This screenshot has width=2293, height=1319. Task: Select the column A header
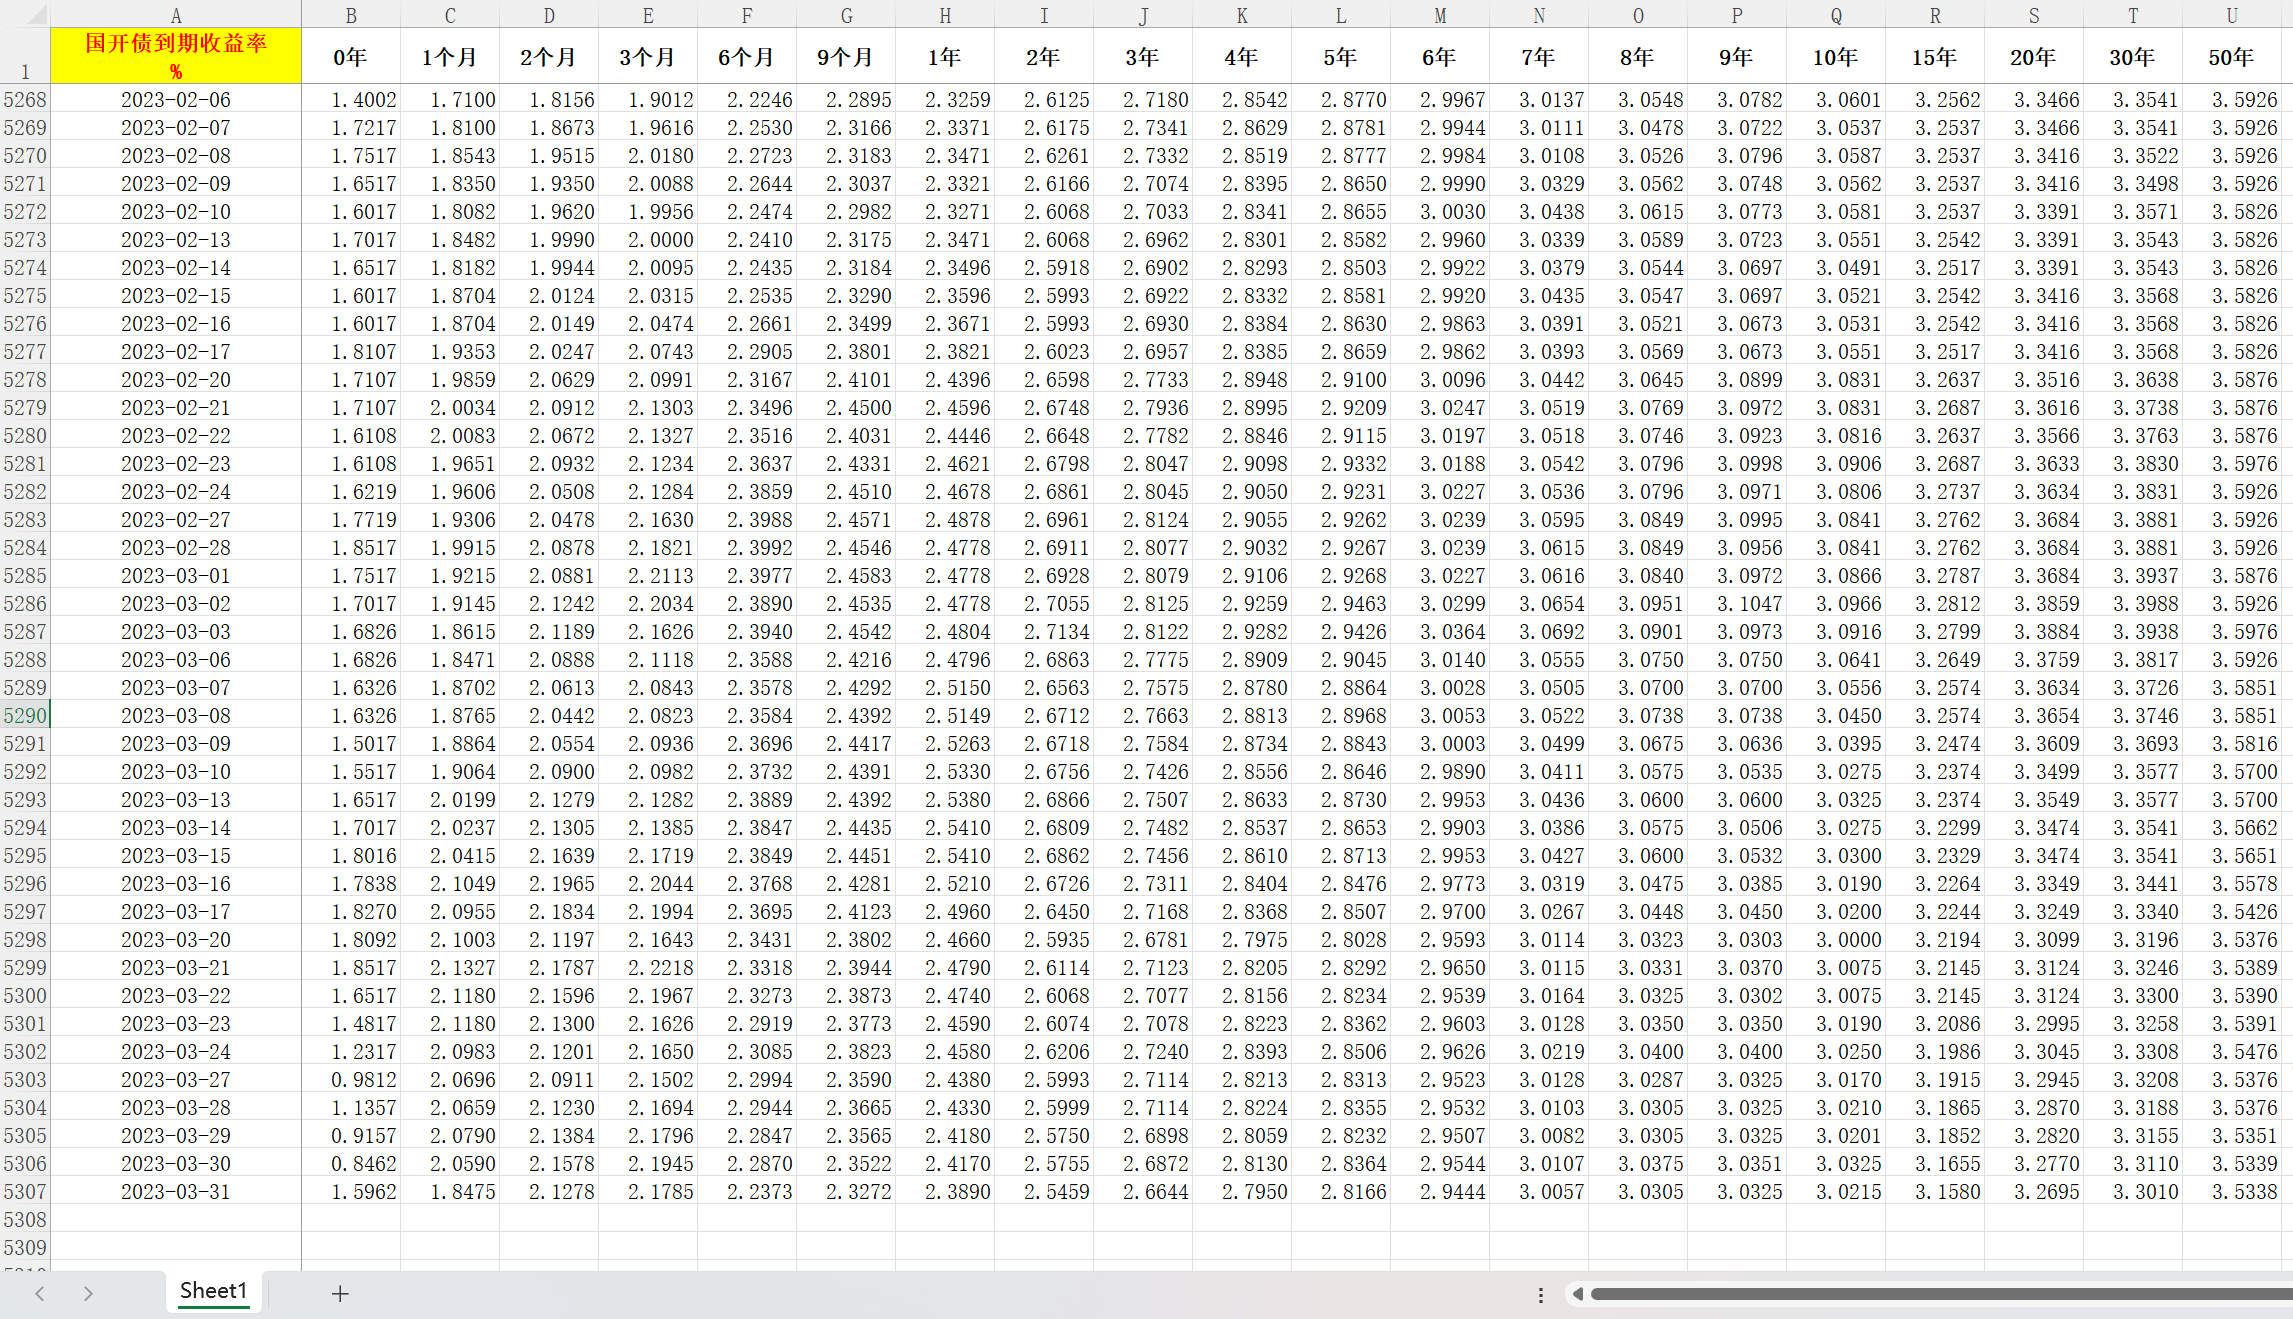coord(176,14)
